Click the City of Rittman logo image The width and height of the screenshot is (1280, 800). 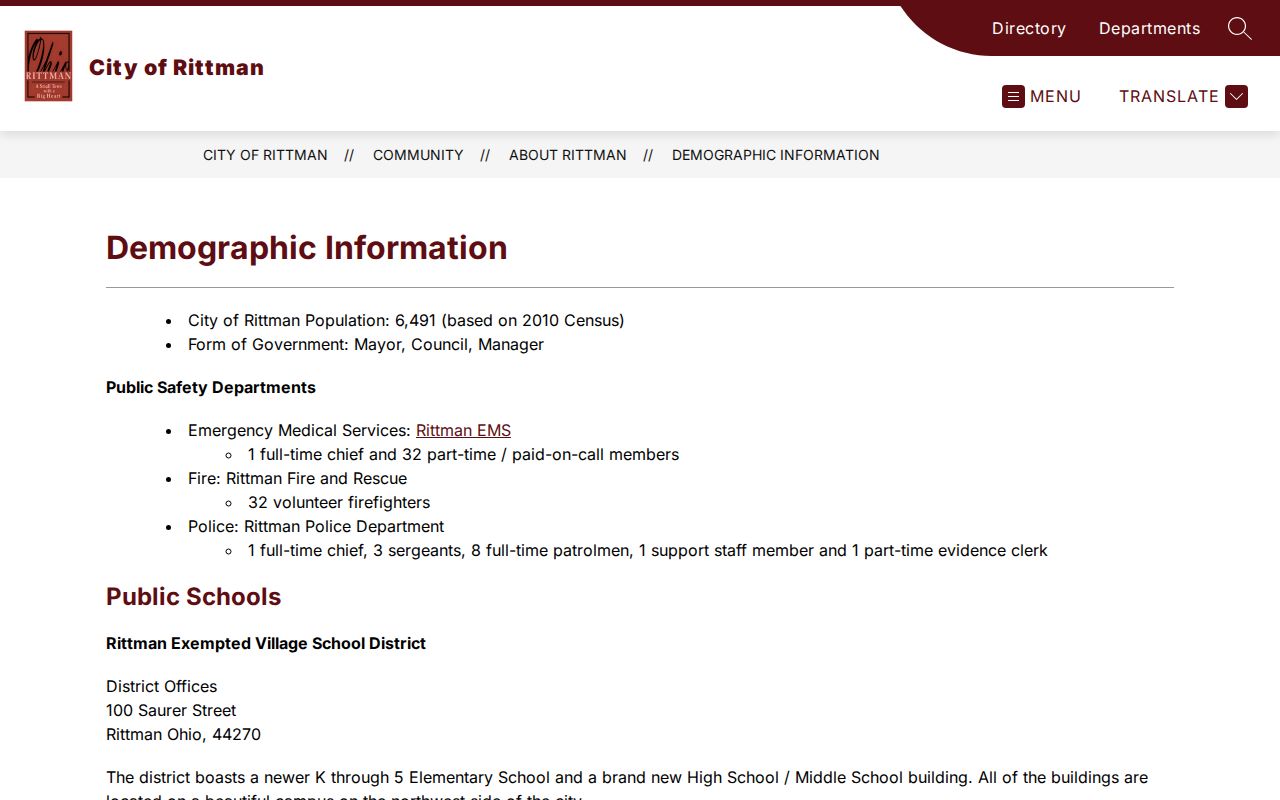48,66
